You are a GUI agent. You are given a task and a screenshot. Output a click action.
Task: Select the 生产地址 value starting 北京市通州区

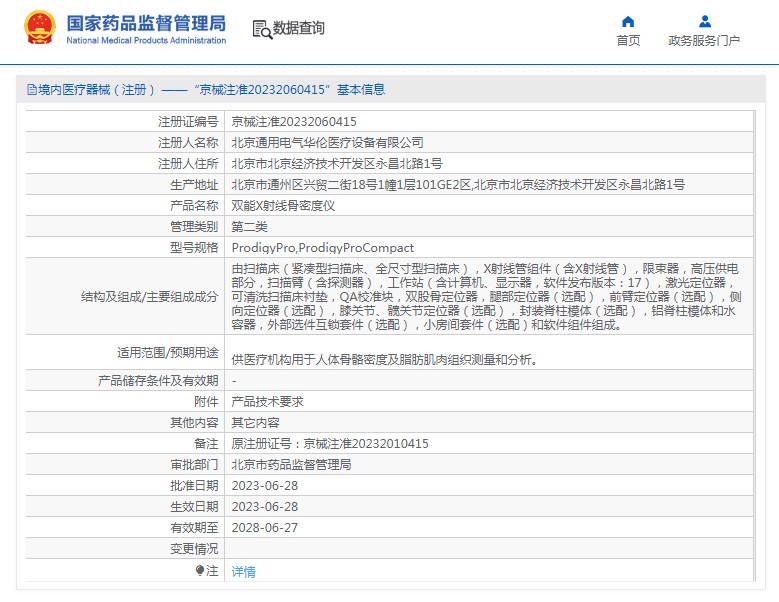click(x=458, y=185)
